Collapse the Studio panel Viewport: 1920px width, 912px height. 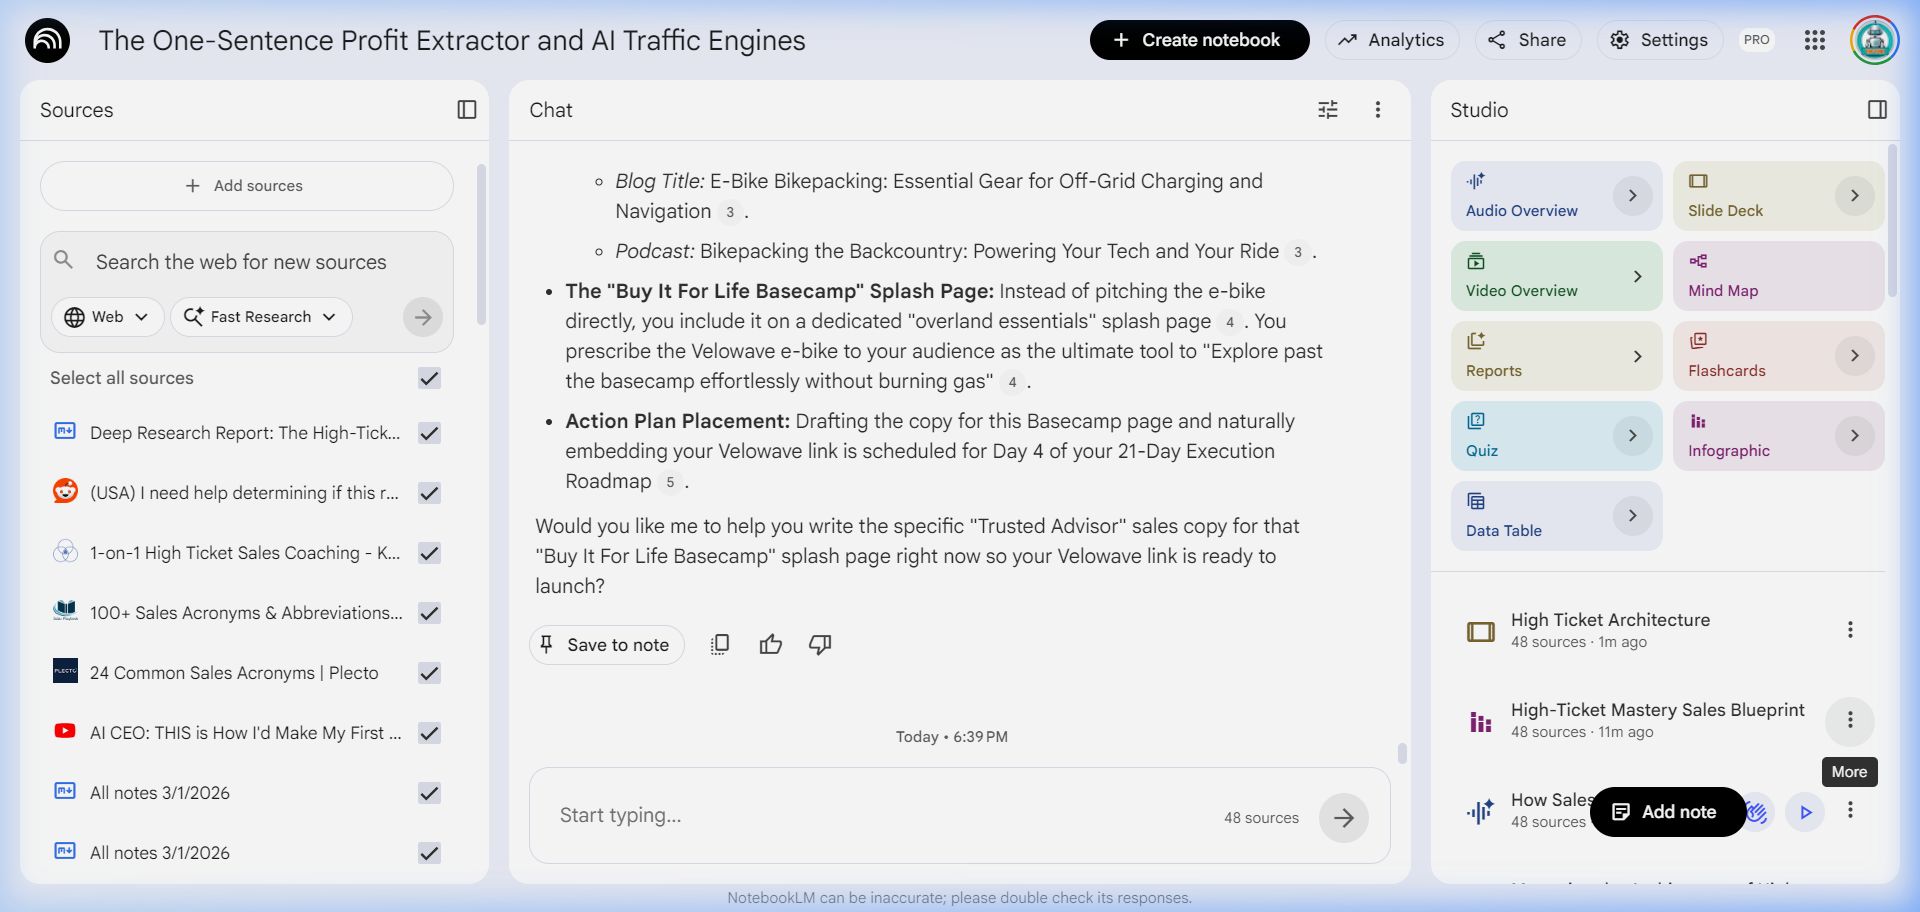tap(1877, 110)
